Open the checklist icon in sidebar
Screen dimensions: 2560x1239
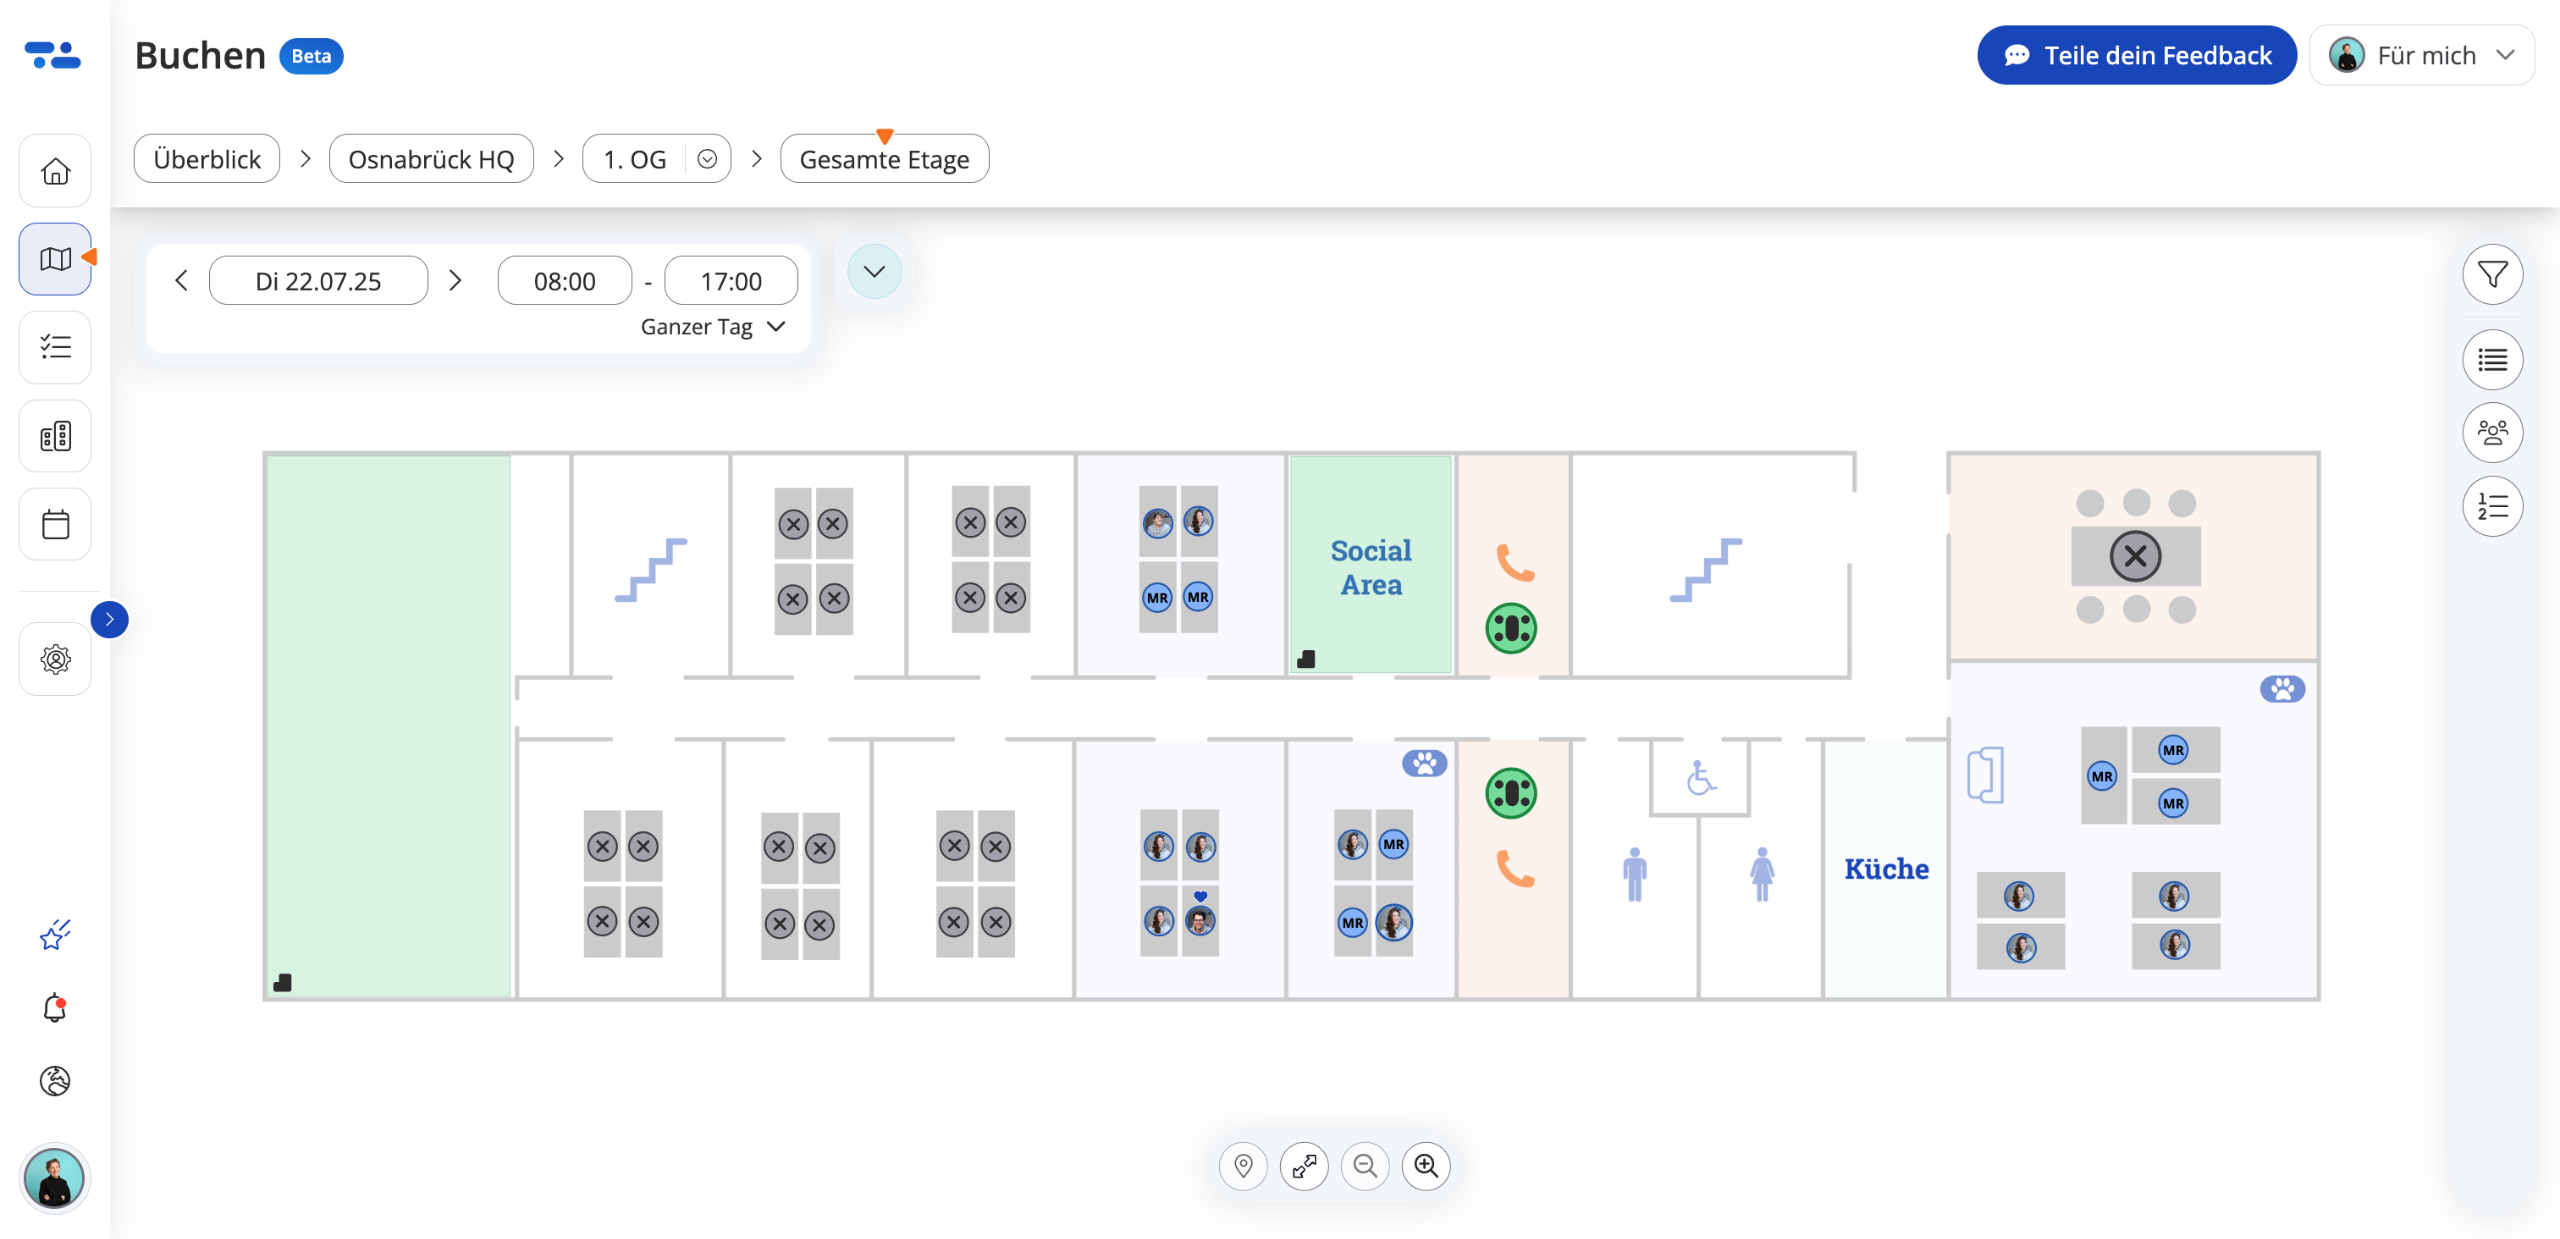click(55, 347)
